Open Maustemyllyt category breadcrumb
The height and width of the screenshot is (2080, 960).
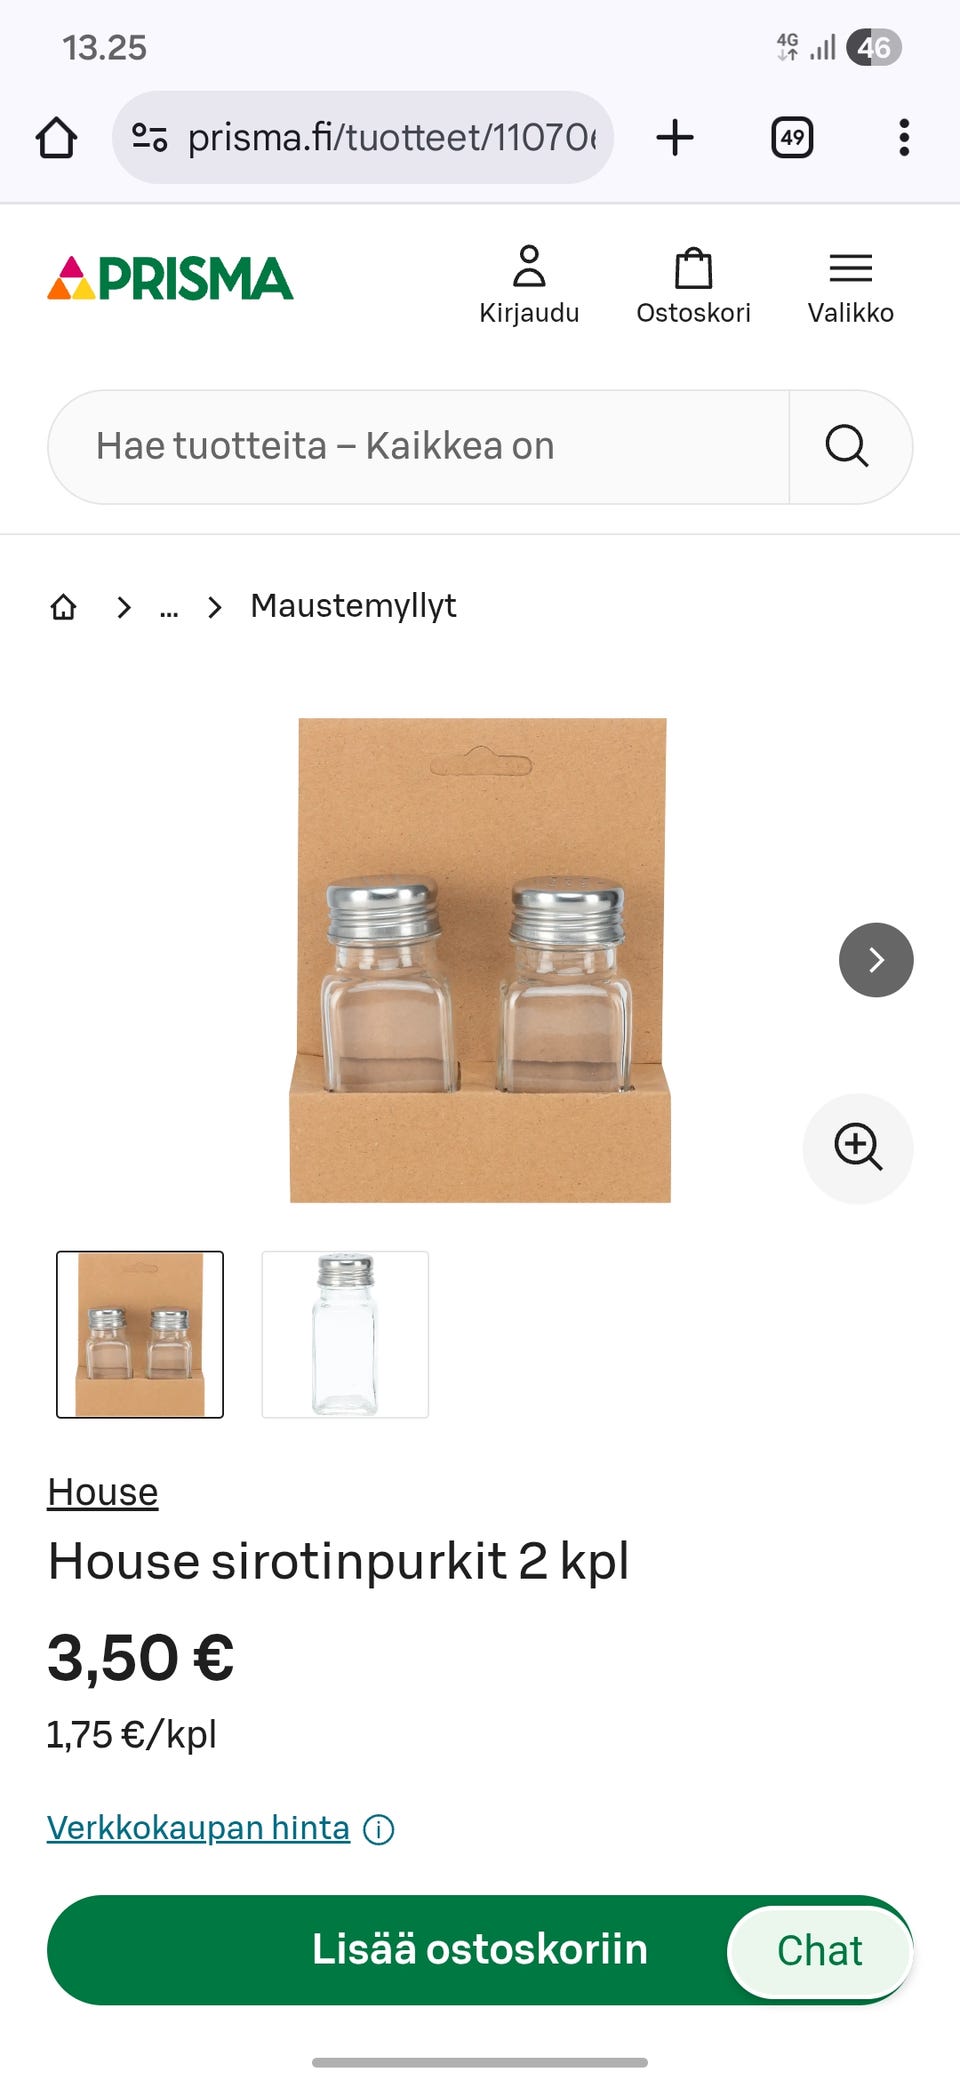353,605
